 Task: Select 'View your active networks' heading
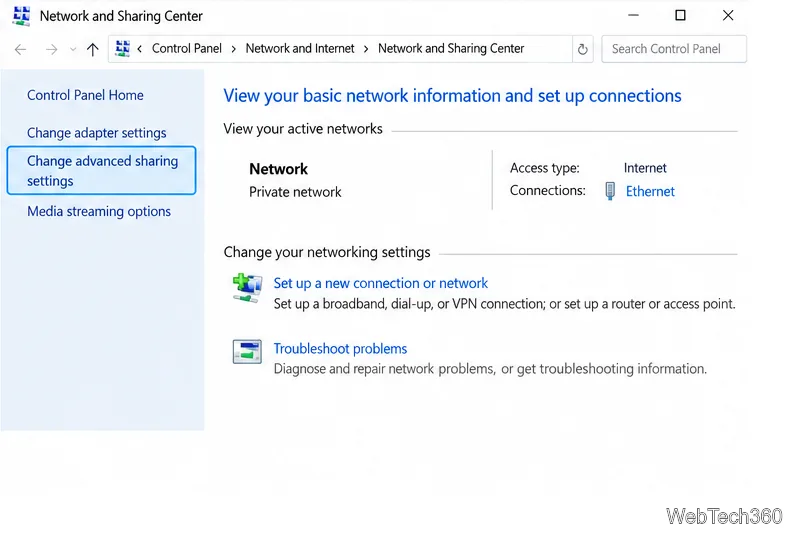pyautogui.click(x=303, y=129)
